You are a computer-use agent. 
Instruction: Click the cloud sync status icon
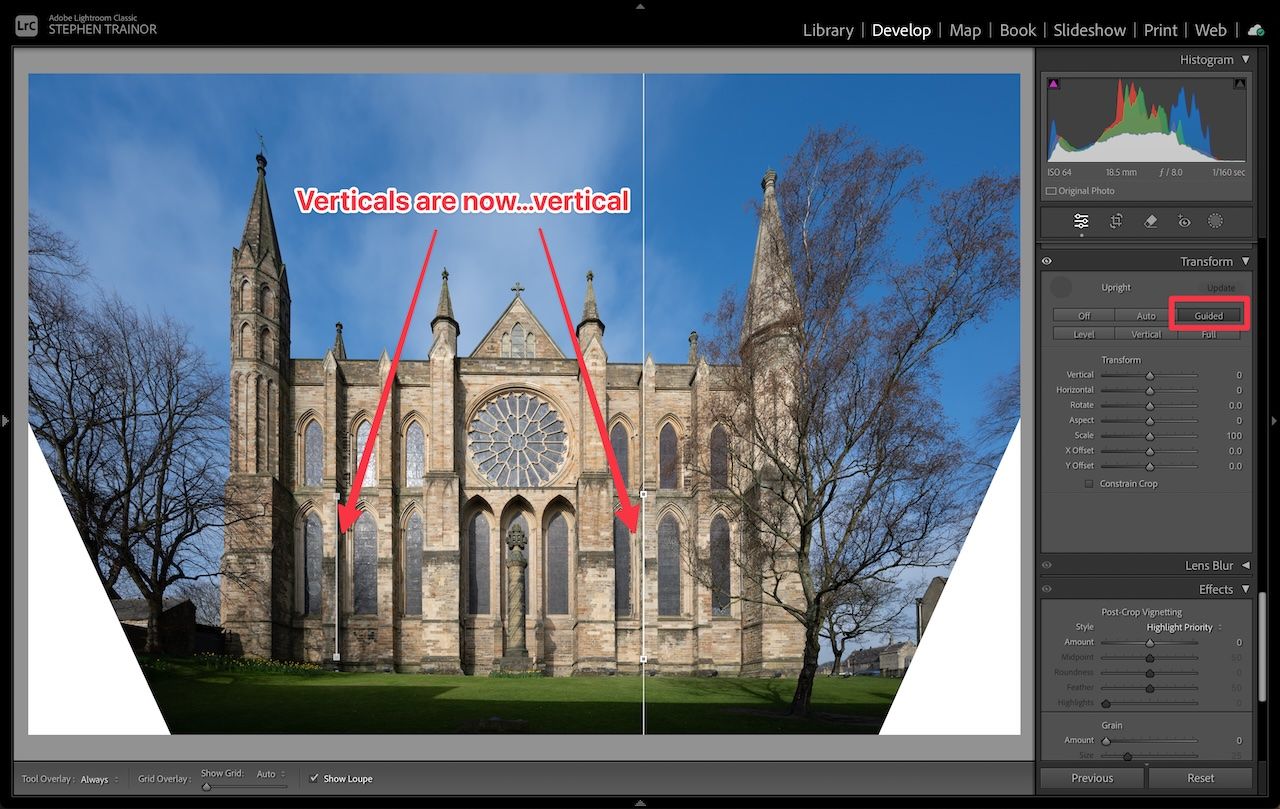pyautogui.click(x=1256, y=30)
